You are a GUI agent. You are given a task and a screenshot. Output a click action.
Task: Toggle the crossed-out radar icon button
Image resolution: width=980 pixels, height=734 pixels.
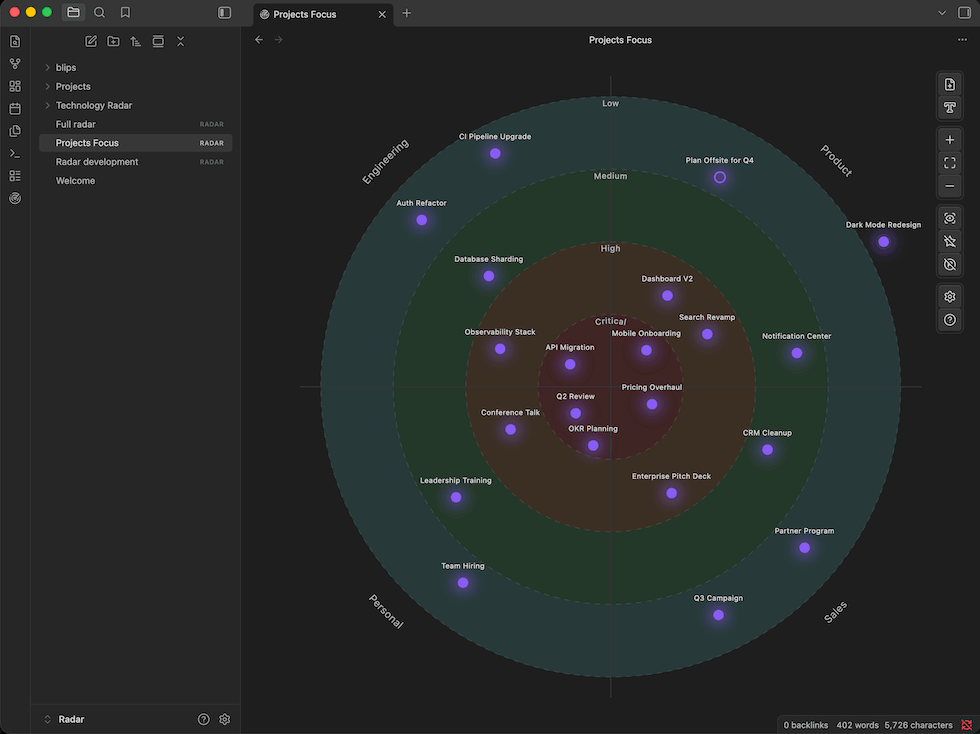click(x=949, y=264)
